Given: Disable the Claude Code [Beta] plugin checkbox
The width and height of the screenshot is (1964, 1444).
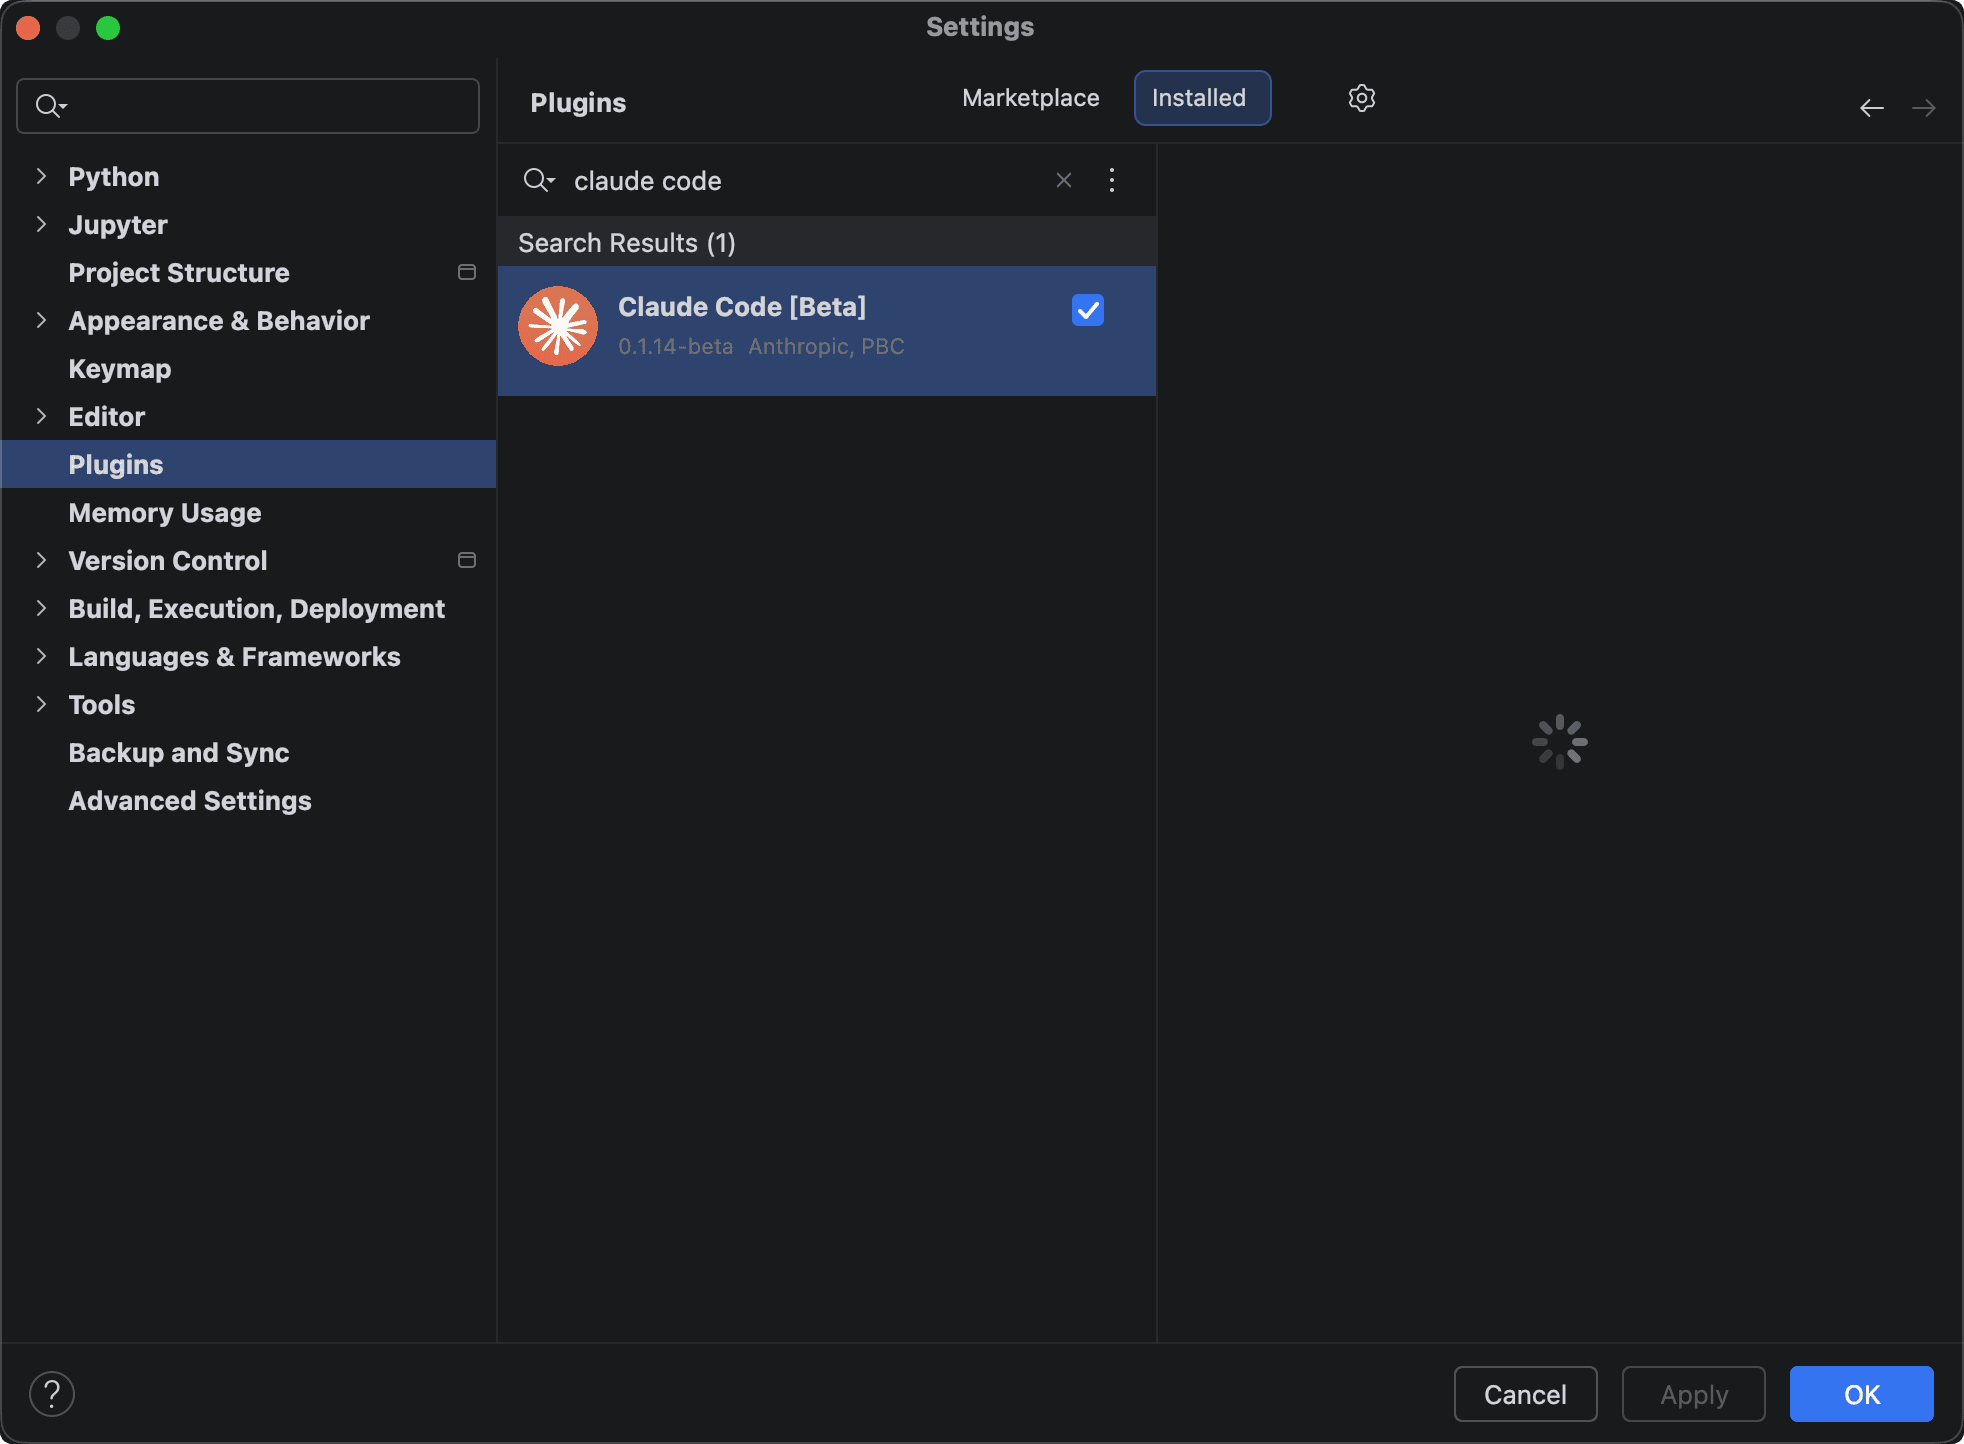Looking at the screenshot, I should pos(1087,310).
